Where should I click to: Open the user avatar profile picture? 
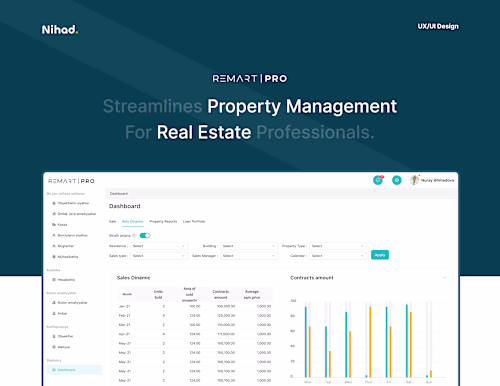(x=414, y=180)
